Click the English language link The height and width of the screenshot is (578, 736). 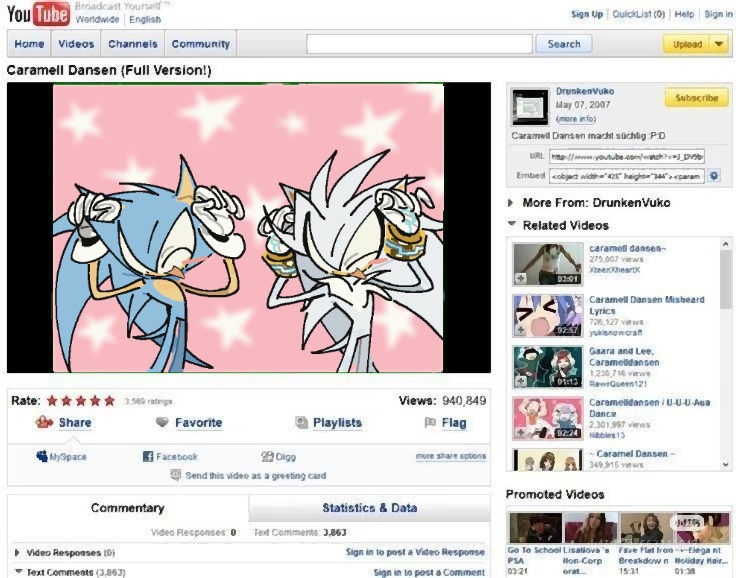point(145,19)
